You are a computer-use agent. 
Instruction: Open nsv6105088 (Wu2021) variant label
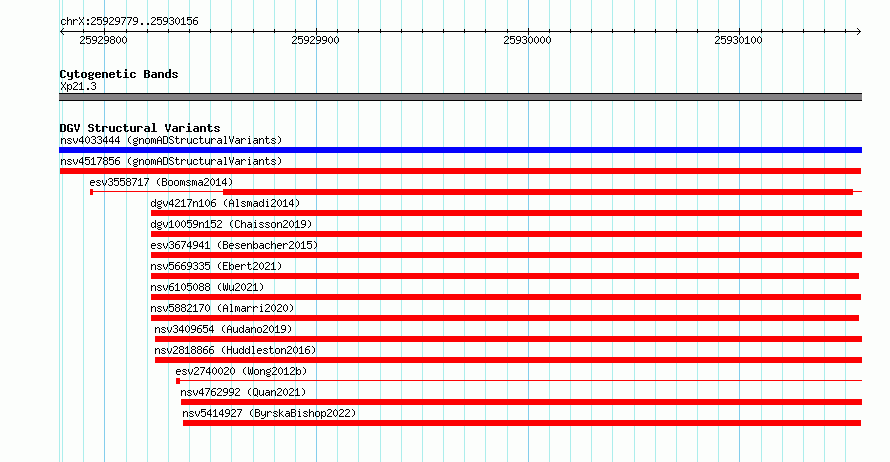point(207,287)
